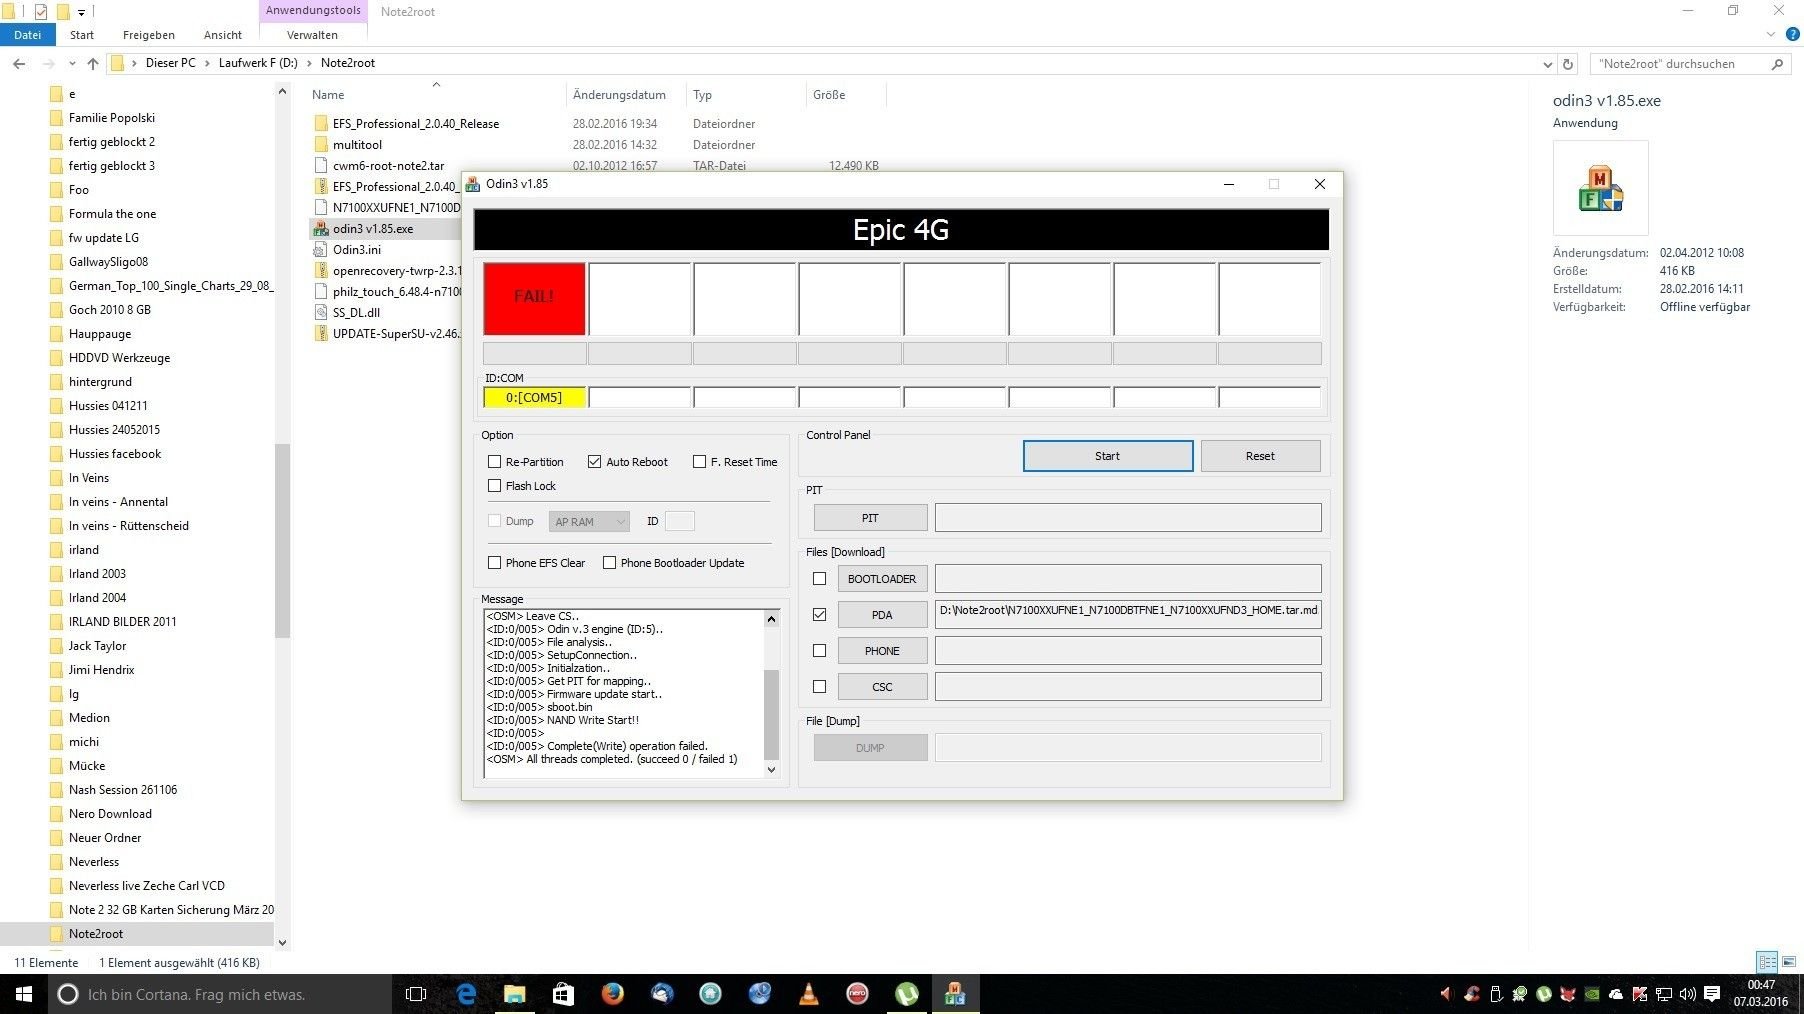
Task: Open the odin3 v1.85.exe preview icon
Action: coord(1600,188)
